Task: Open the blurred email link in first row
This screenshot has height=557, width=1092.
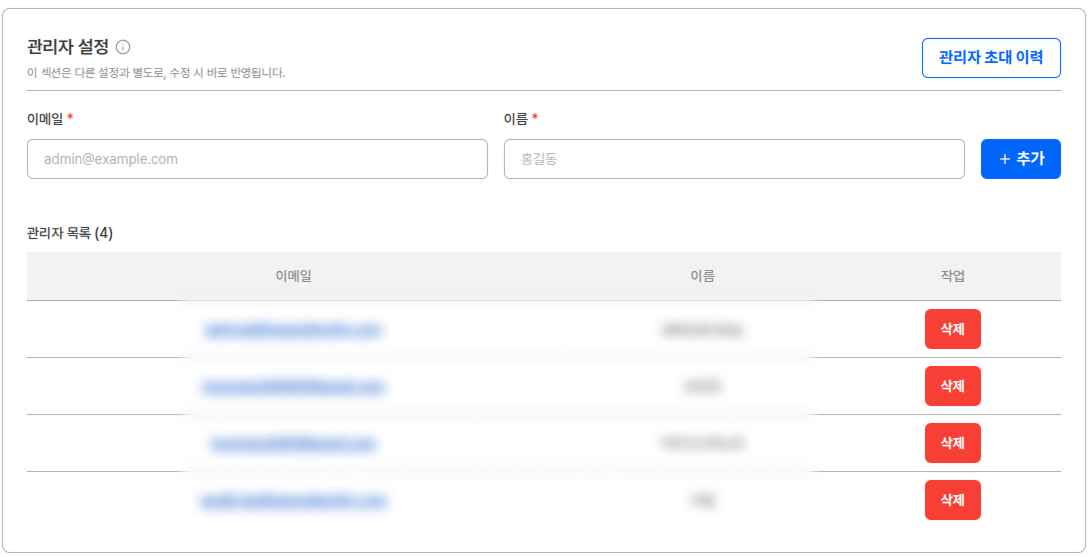Action: [292, 329]
